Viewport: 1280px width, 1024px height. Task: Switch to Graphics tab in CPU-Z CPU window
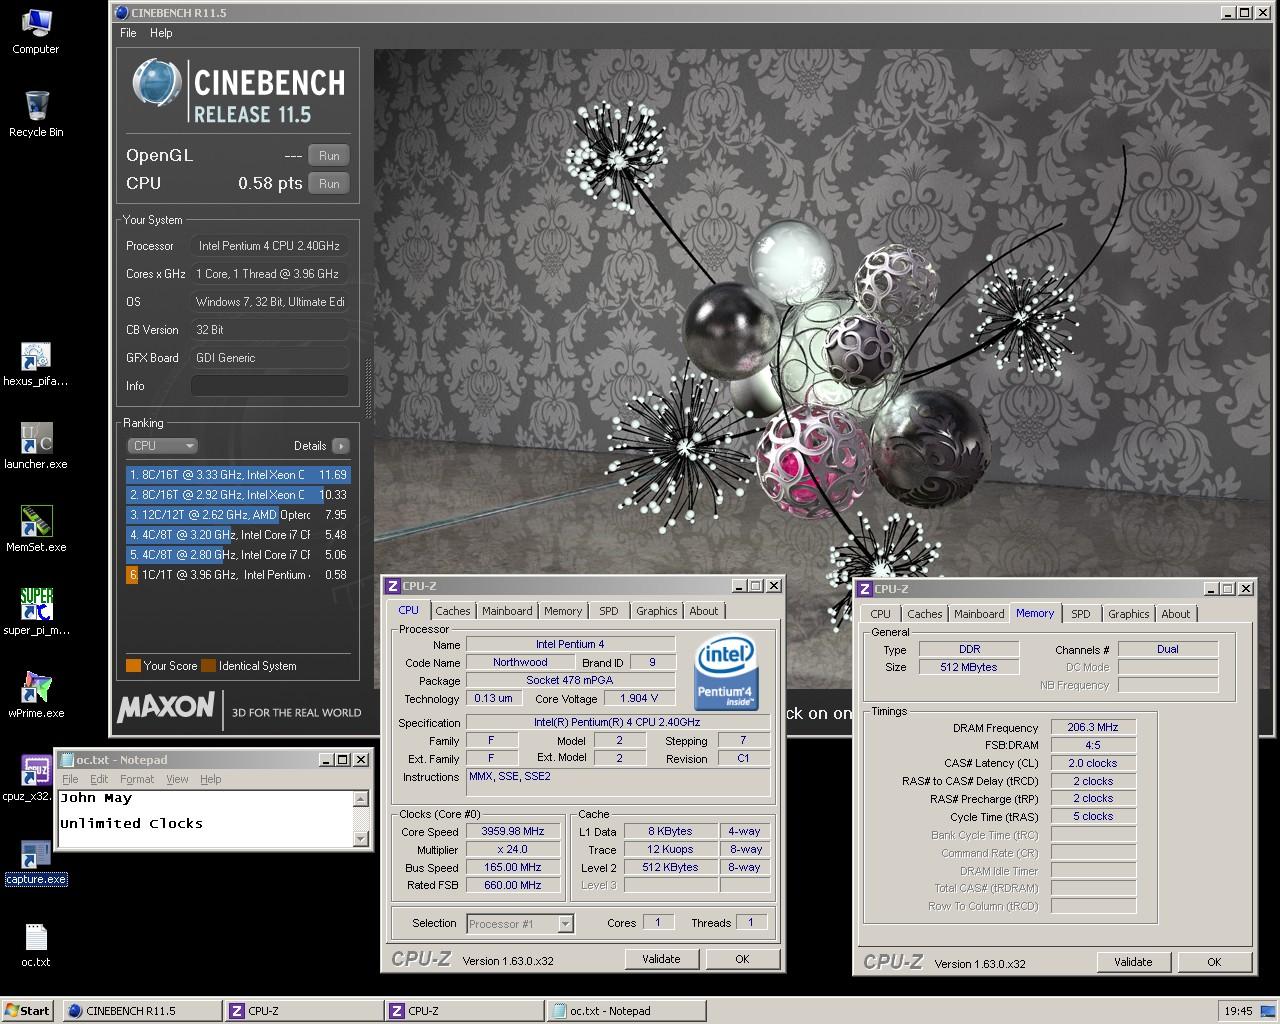click(656, 611)
